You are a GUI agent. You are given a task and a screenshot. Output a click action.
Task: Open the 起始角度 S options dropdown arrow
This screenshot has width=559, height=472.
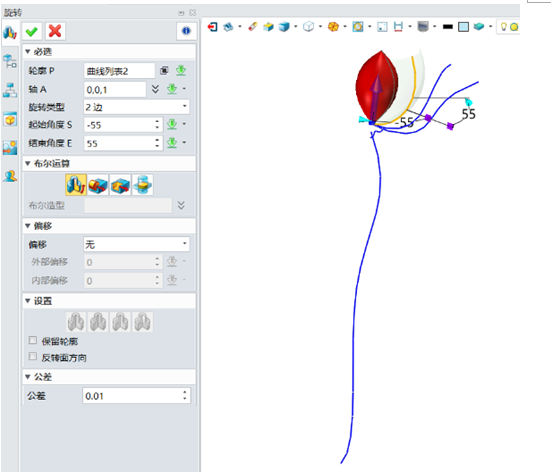(184, 124)
